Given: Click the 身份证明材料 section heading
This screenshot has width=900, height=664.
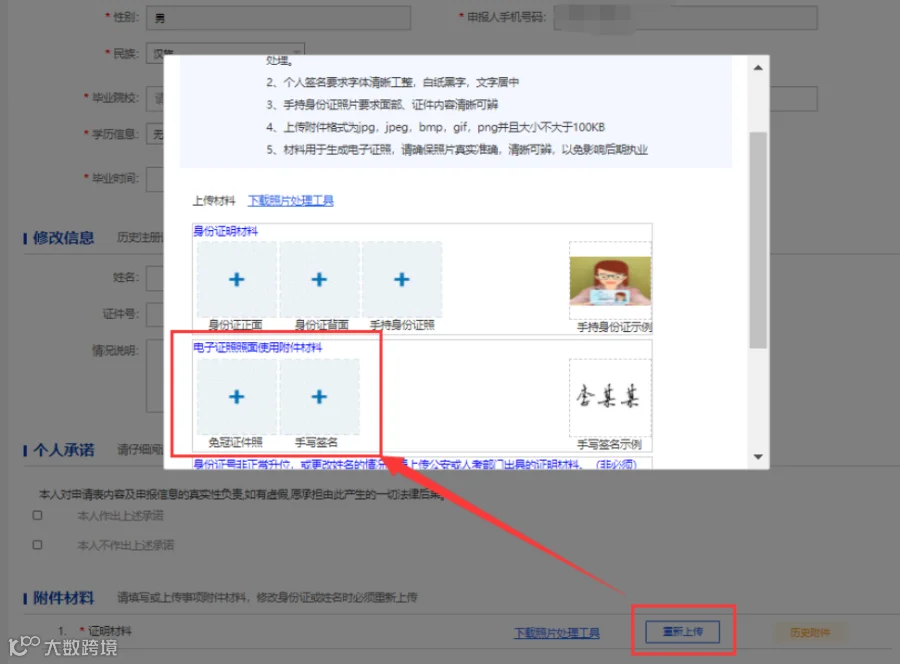Looking at the screenshot, I should [x=226, y=231].
